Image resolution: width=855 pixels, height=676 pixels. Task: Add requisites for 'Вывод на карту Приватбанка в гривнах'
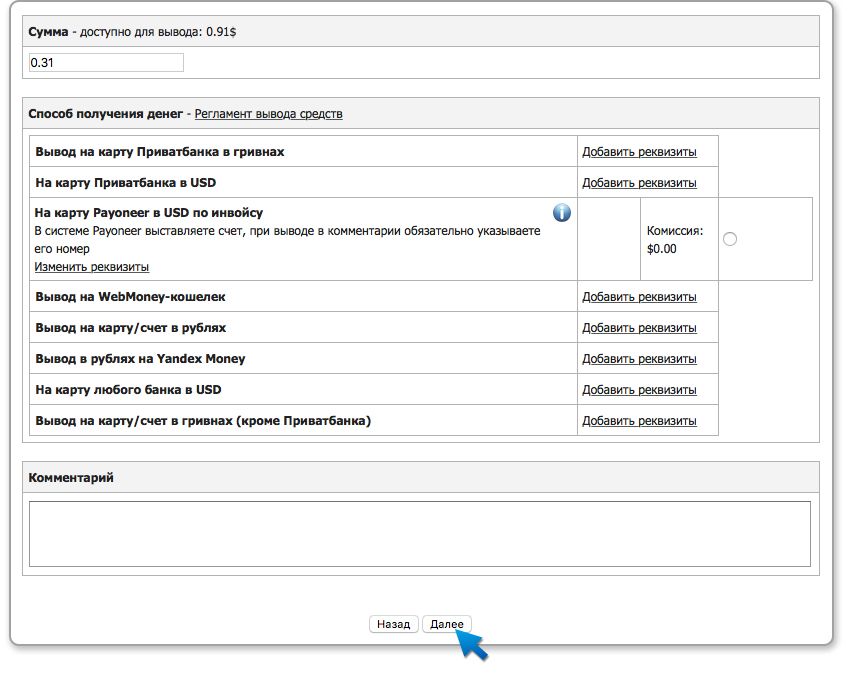coord(639,152)
